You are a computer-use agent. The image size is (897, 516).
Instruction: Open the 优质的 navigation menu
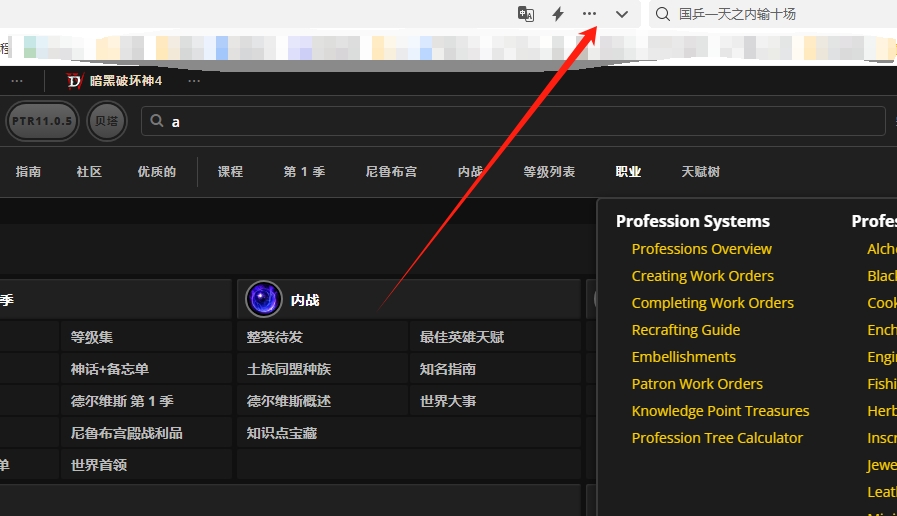(x=157, y=172)
